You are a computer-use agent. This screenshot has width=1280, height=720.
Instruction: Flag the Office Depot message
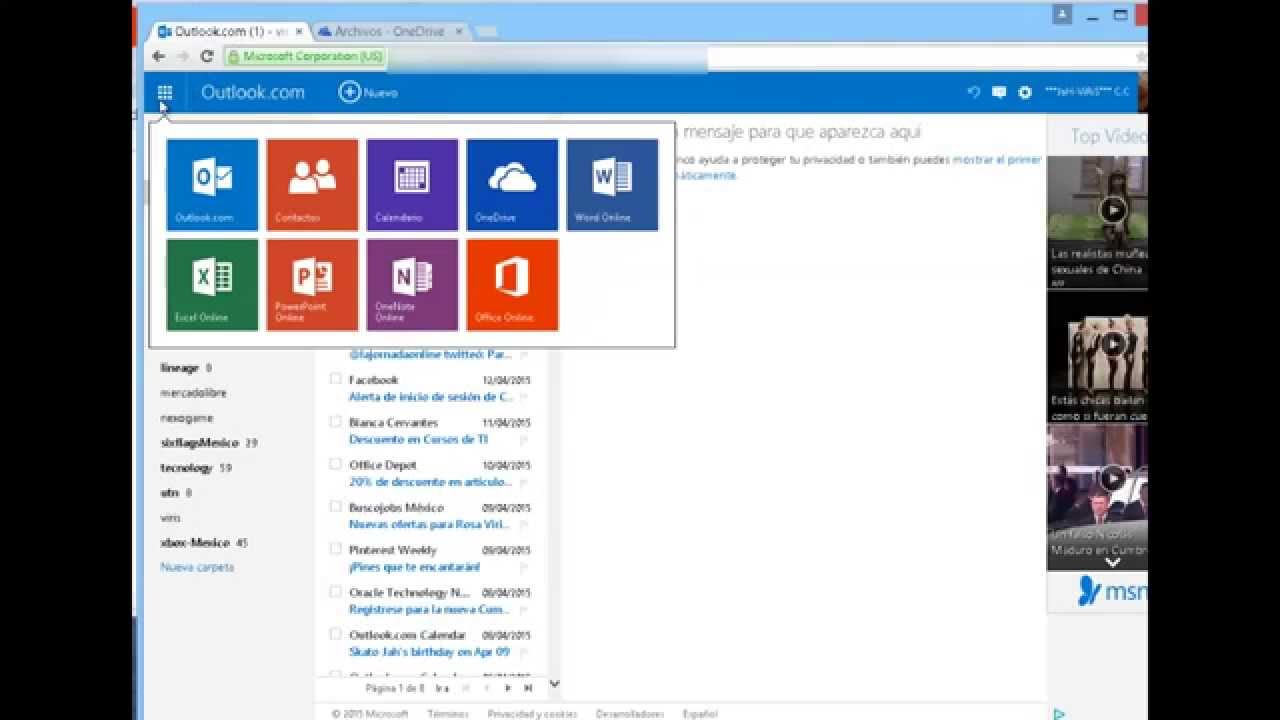523,482
